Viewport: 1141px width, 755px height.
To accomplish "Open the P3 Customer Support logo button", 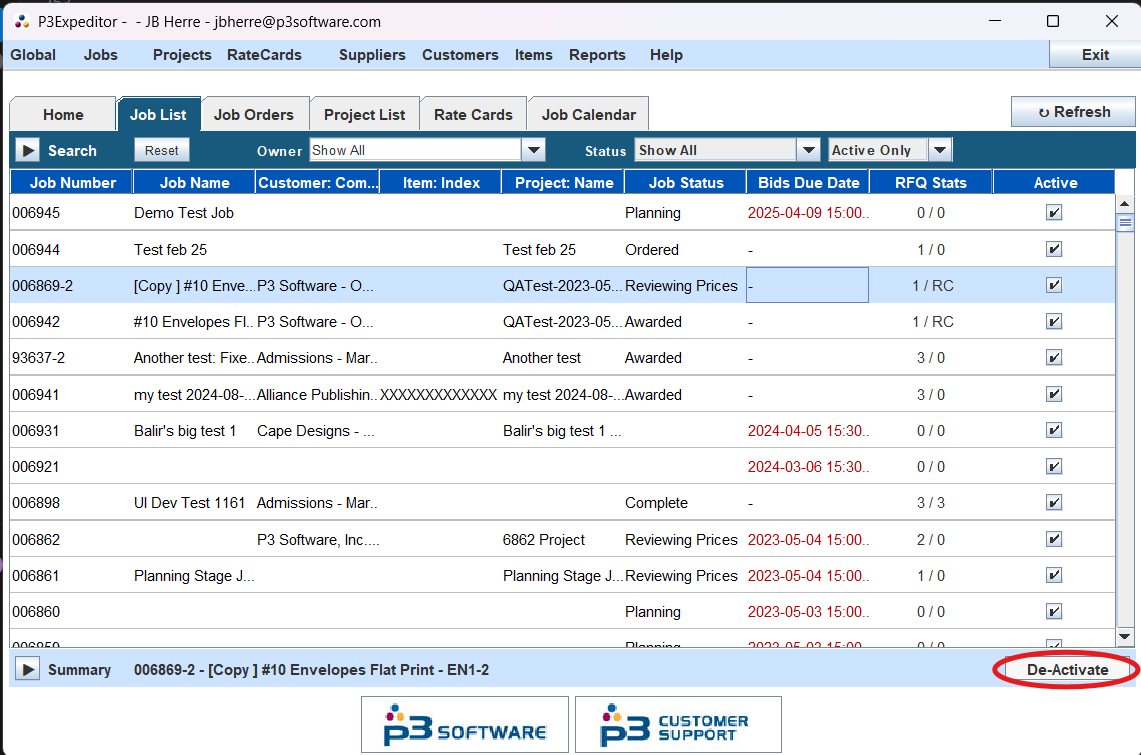I will [678, 725].
